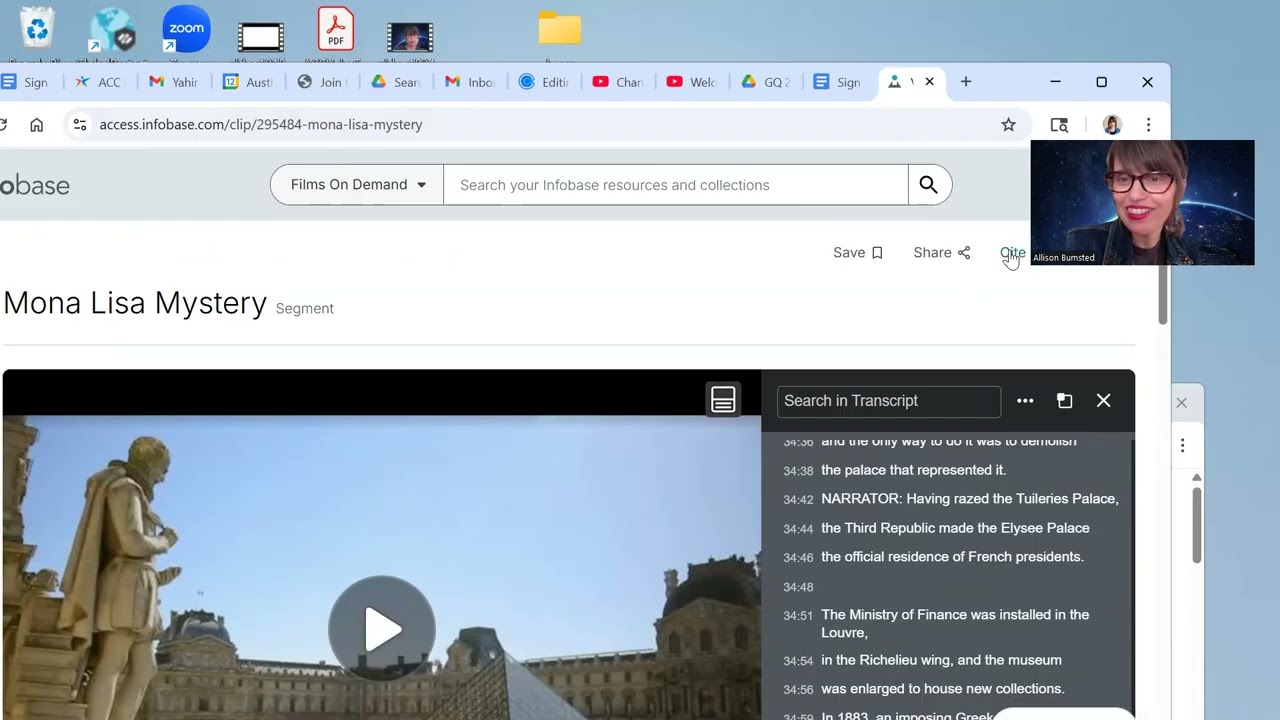View site information icon in address bar
Image resolution: width=1280 pixels, height=720 pixels.
click(x=79, y=125)
